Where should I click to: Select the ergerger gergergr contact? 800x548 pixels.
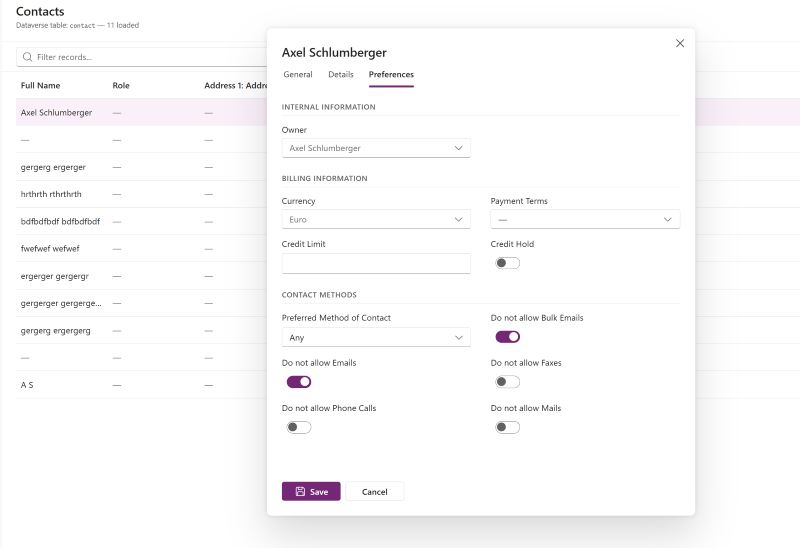click(x=141, y=276)
